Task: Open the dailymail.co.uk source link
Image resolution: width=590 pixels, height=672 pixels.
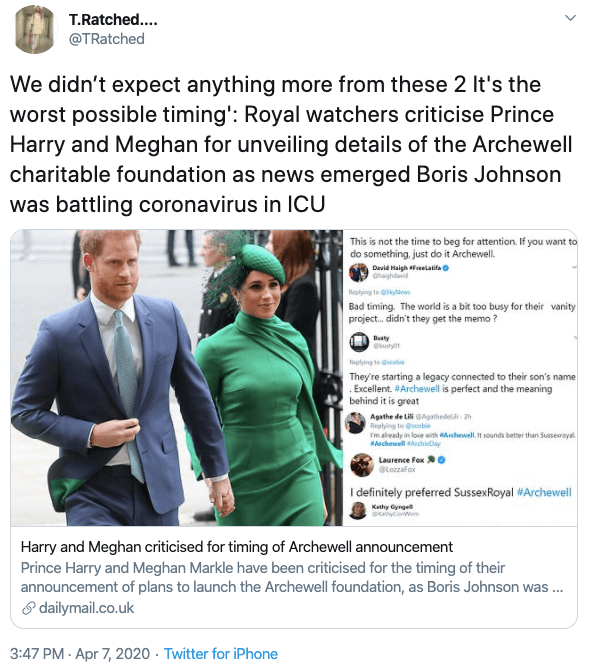Action: (86, 608)
